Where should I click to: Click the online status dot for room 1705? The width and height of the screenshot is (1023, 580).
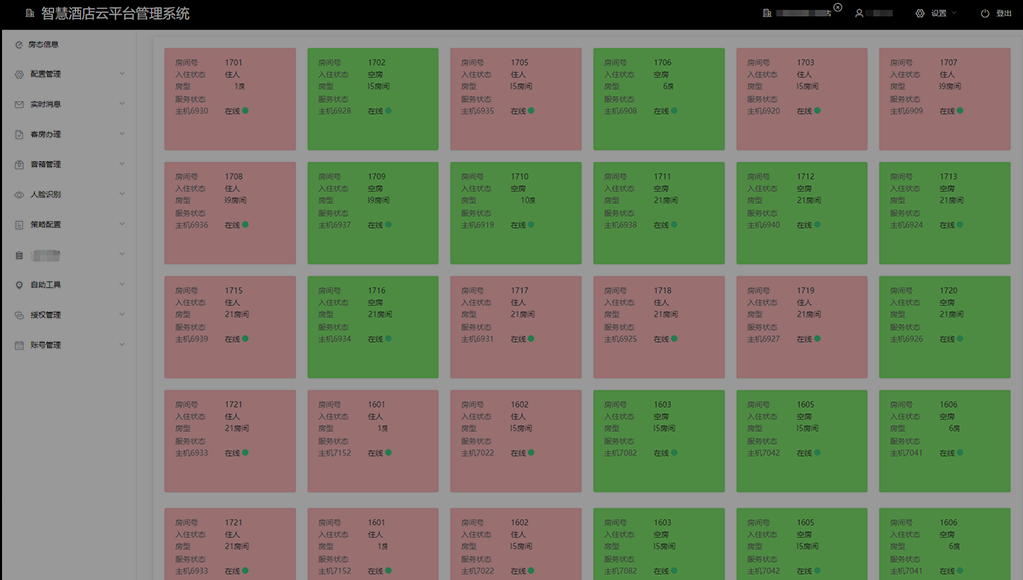click(531, 111)
